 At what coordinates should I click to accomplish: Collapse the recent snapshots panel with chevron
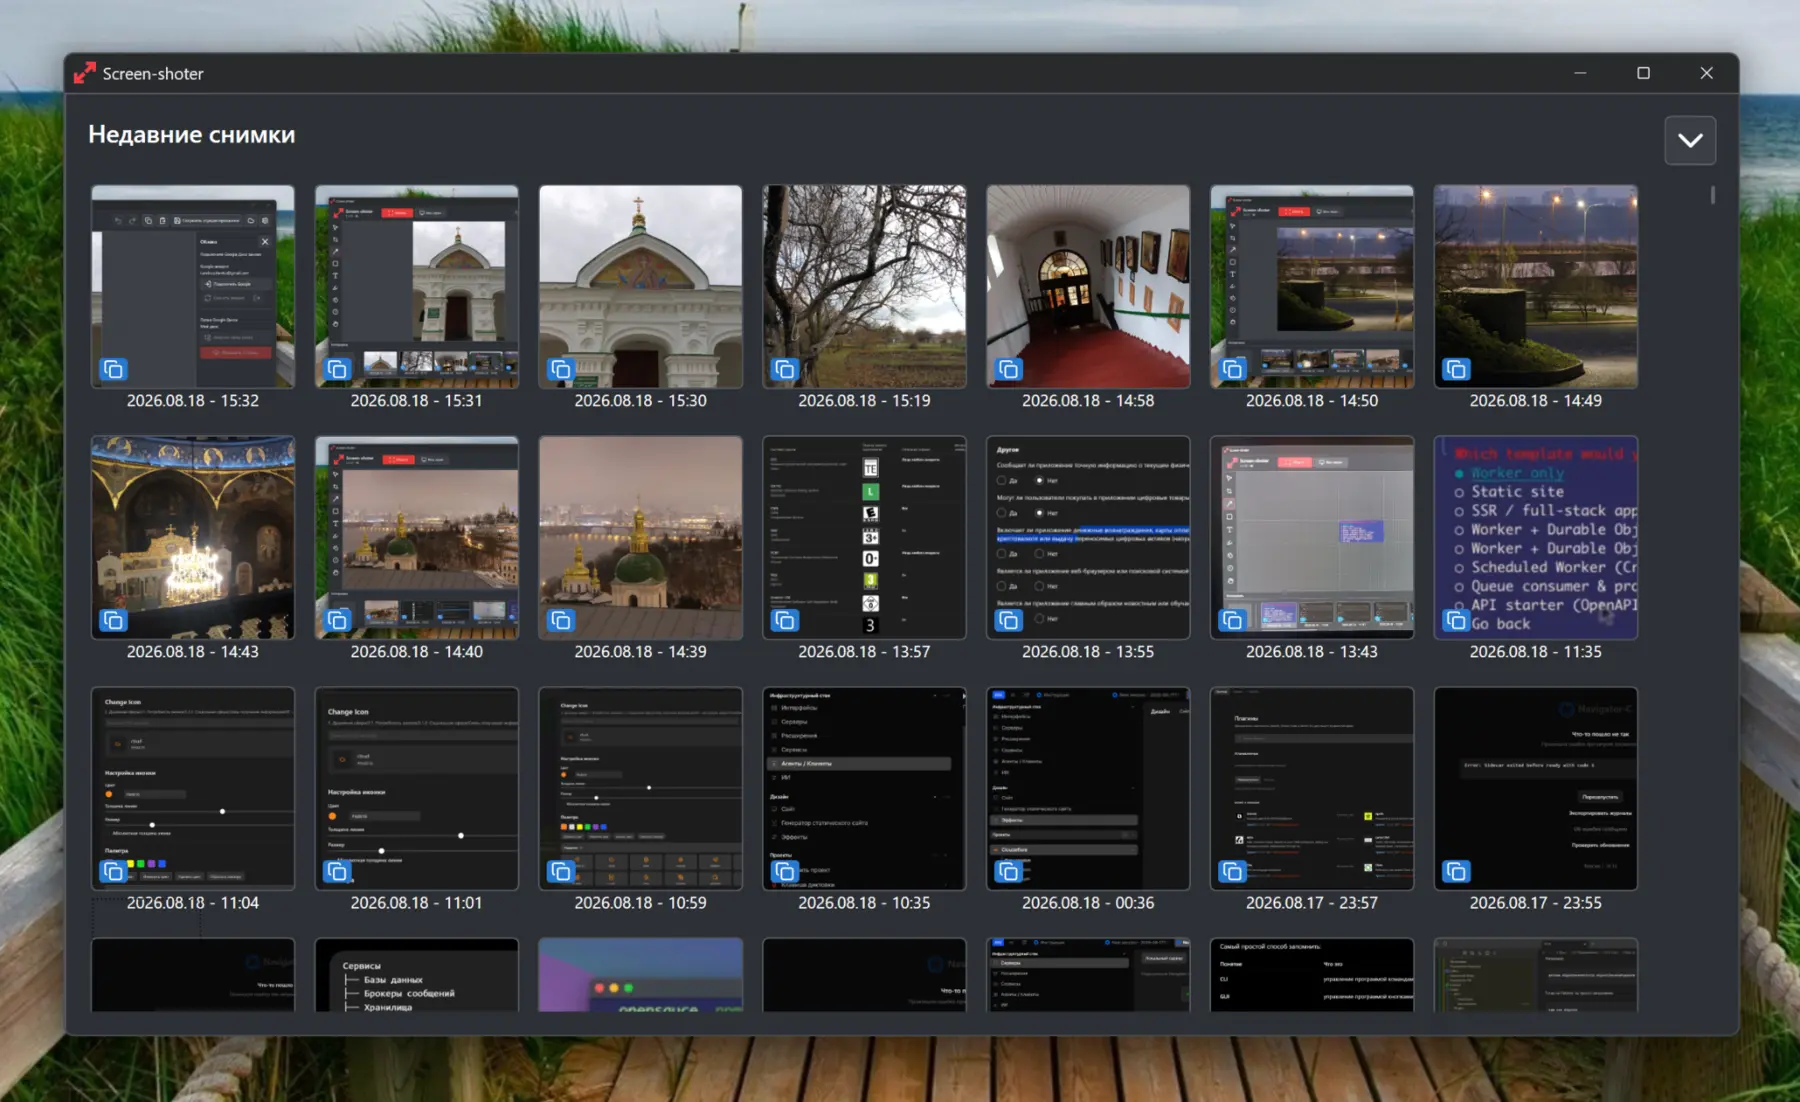1690,140
